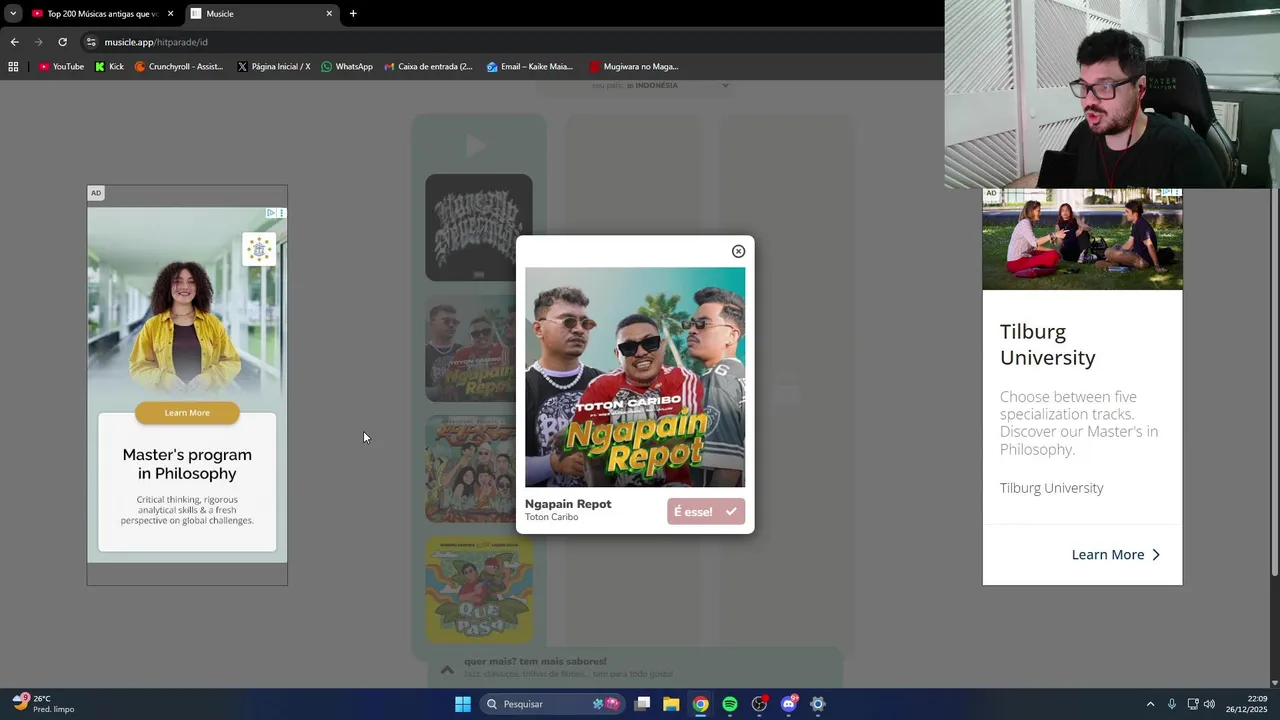View site information icon in the address bar
Image resolution: width=1280 pixels, height=720 pixels.
pos(91,42)
